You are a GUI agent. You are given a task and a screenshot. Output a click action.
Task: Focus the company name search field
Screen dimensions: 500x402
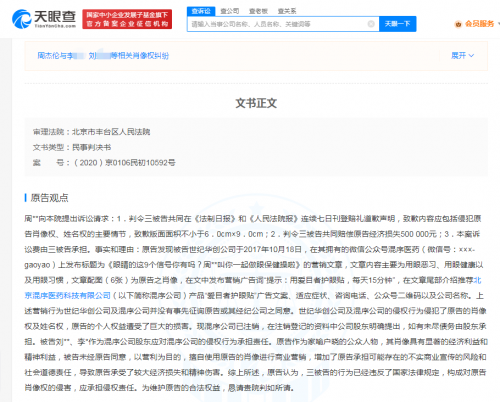(x=278, y=24)
